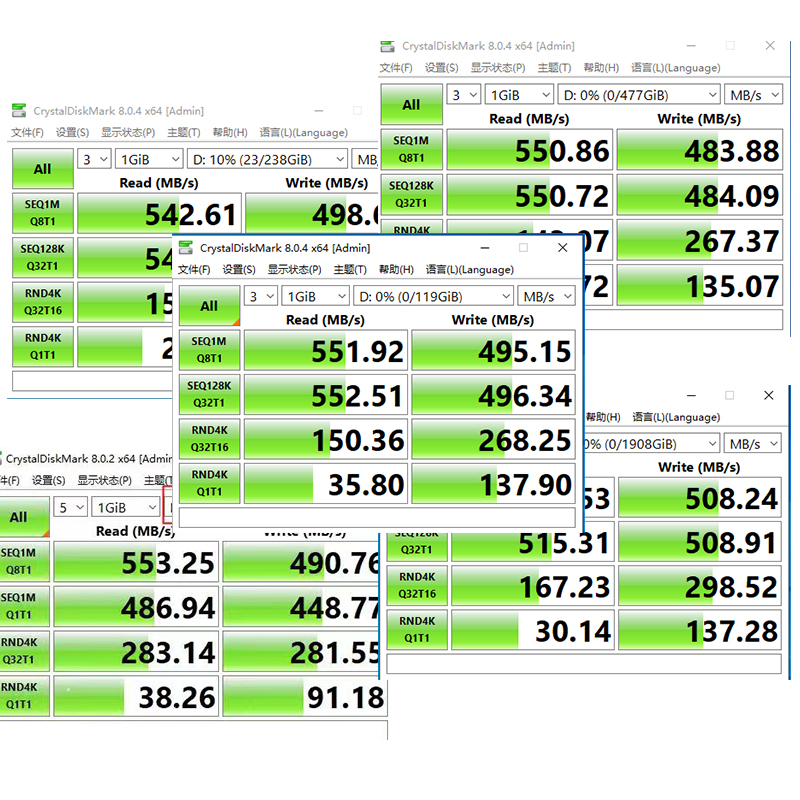Open 主题(T) menu in 477GiB window
The image size is (800, 800).
554,68
